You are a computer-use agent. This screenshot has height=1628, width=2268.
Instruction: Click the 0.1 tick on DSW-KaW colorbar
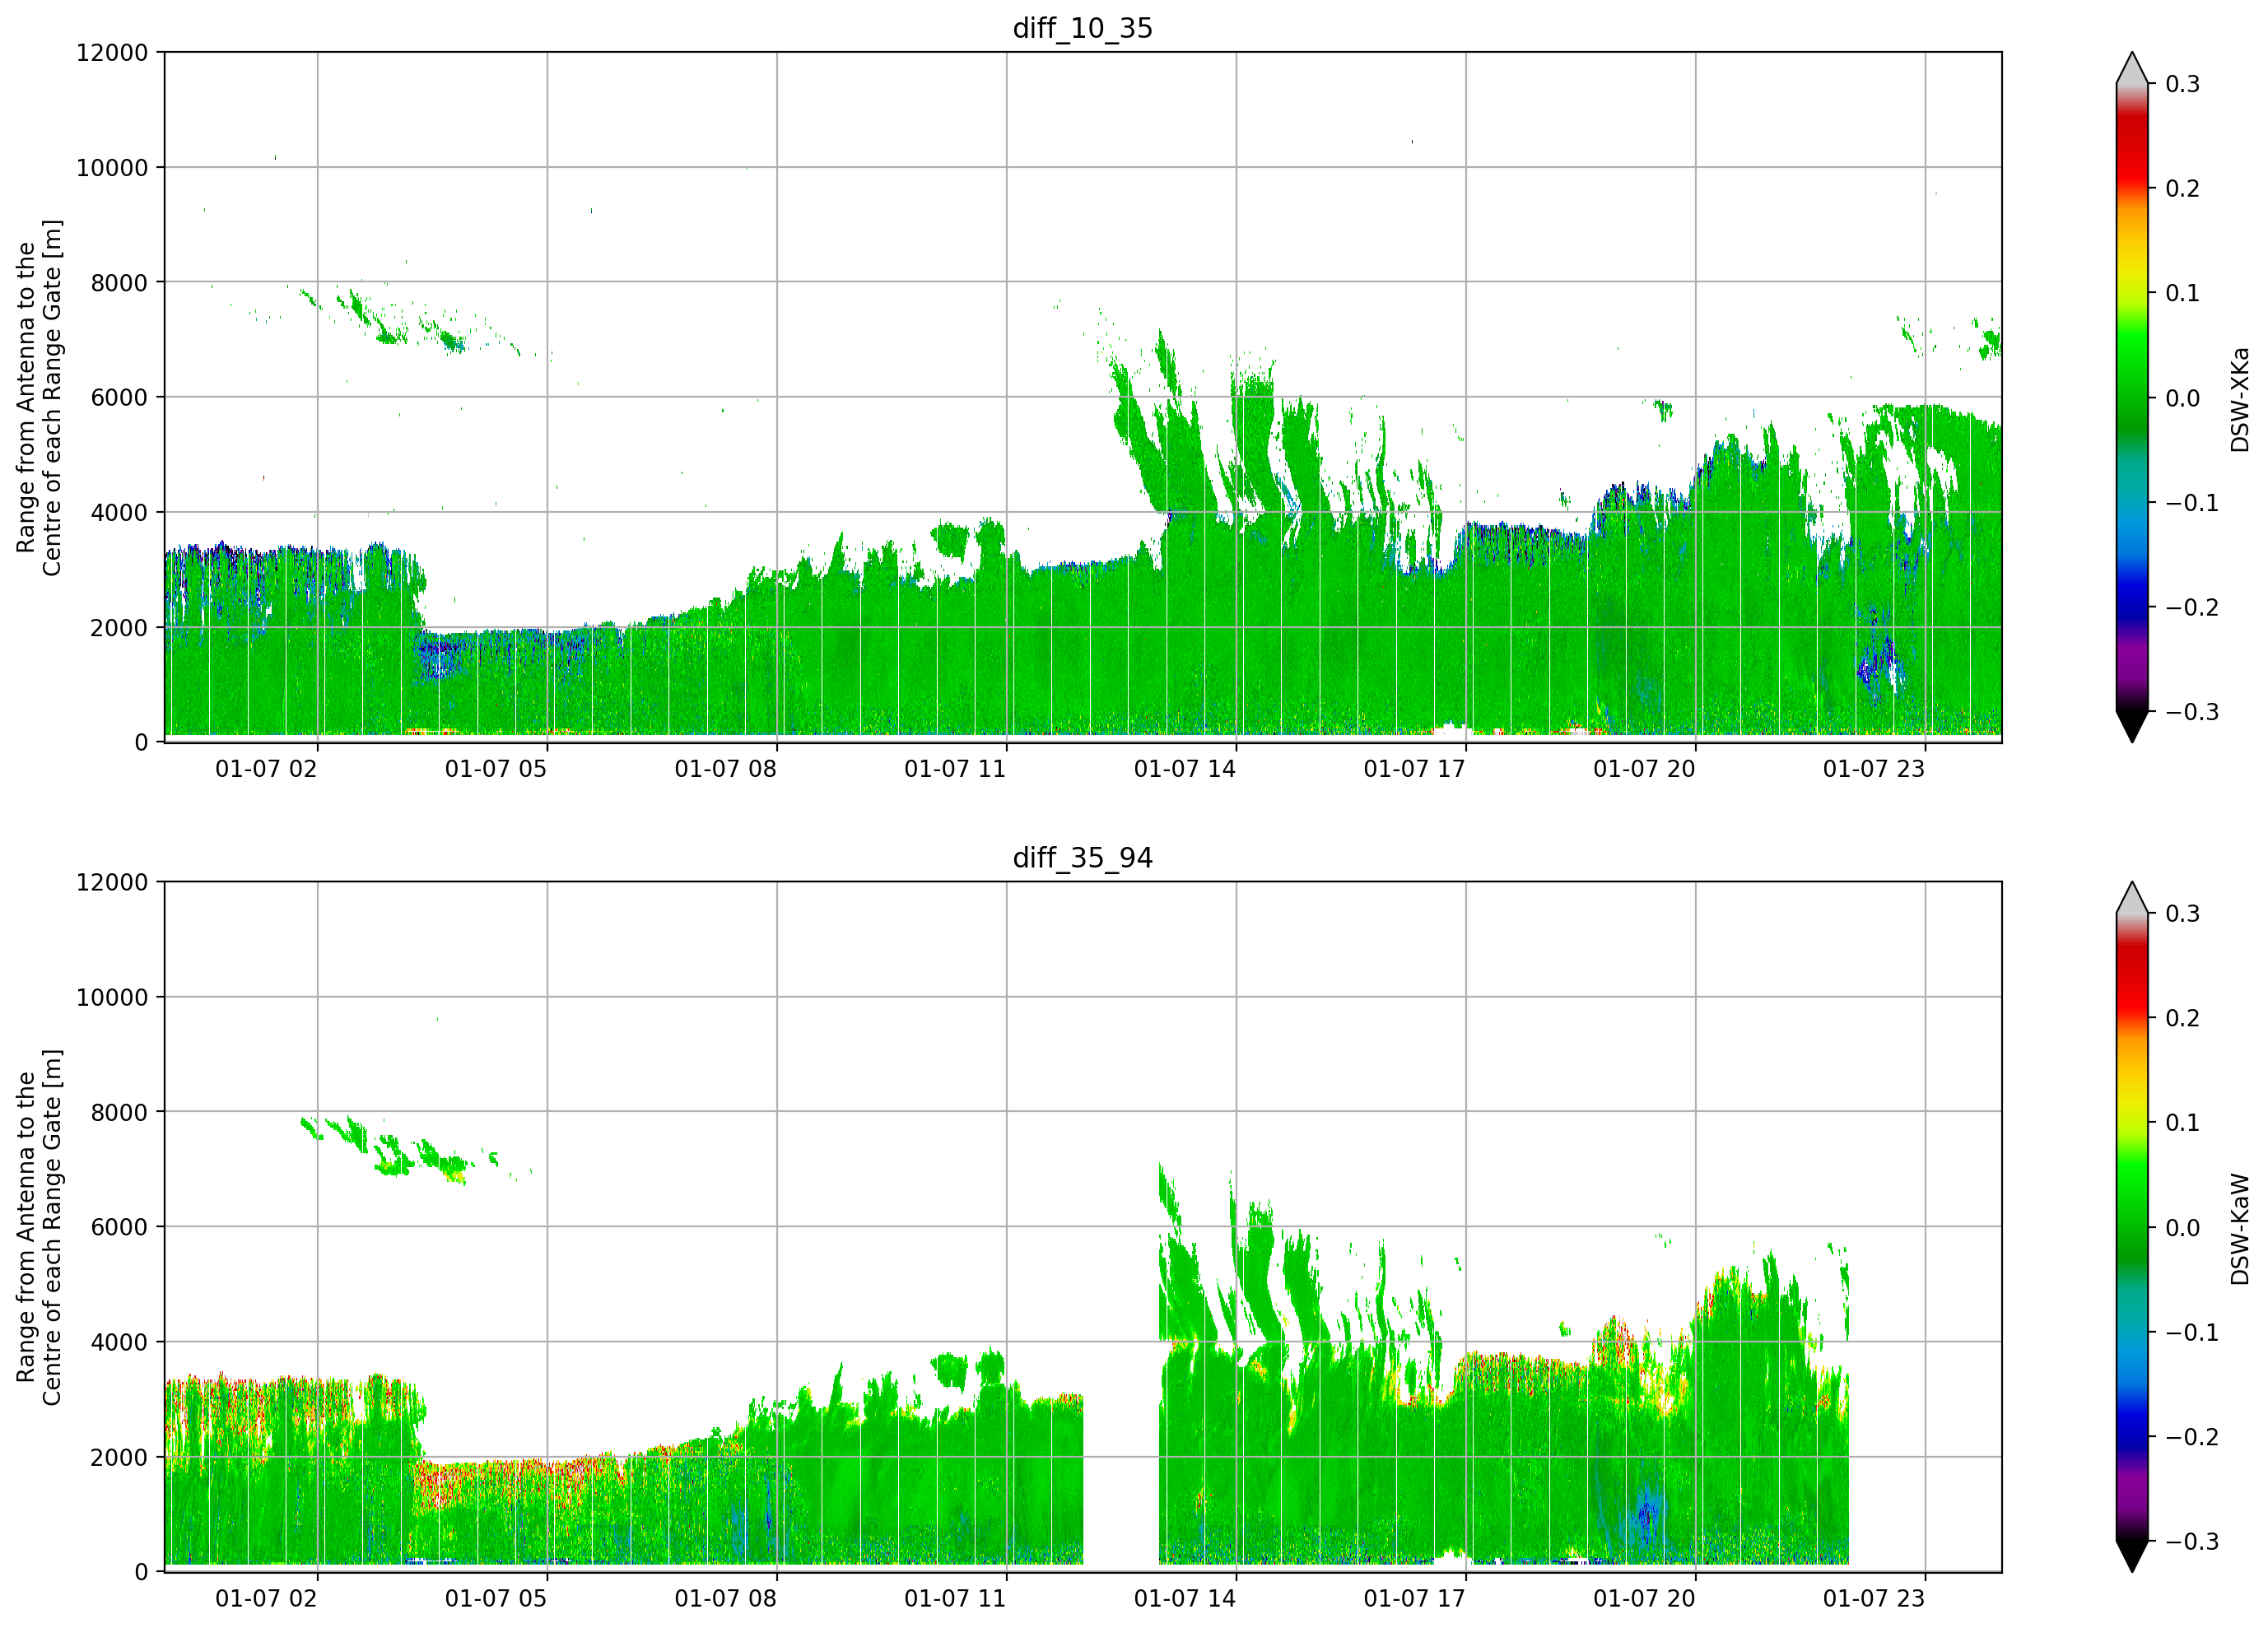click(x=2183, y=1123)
